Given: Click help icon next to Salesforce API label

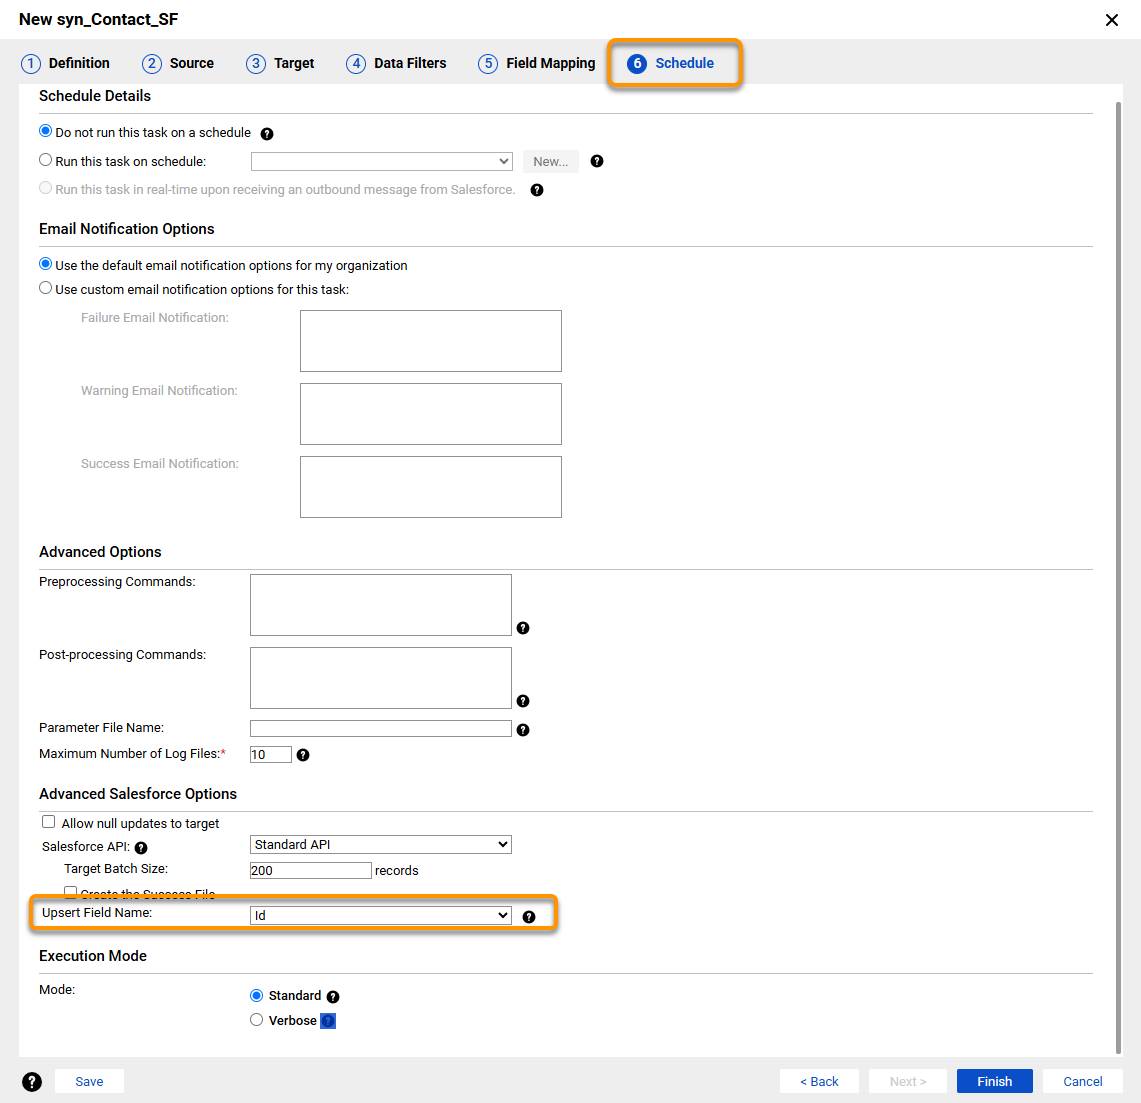Looking at the screenshot, I should click(141, 848).
